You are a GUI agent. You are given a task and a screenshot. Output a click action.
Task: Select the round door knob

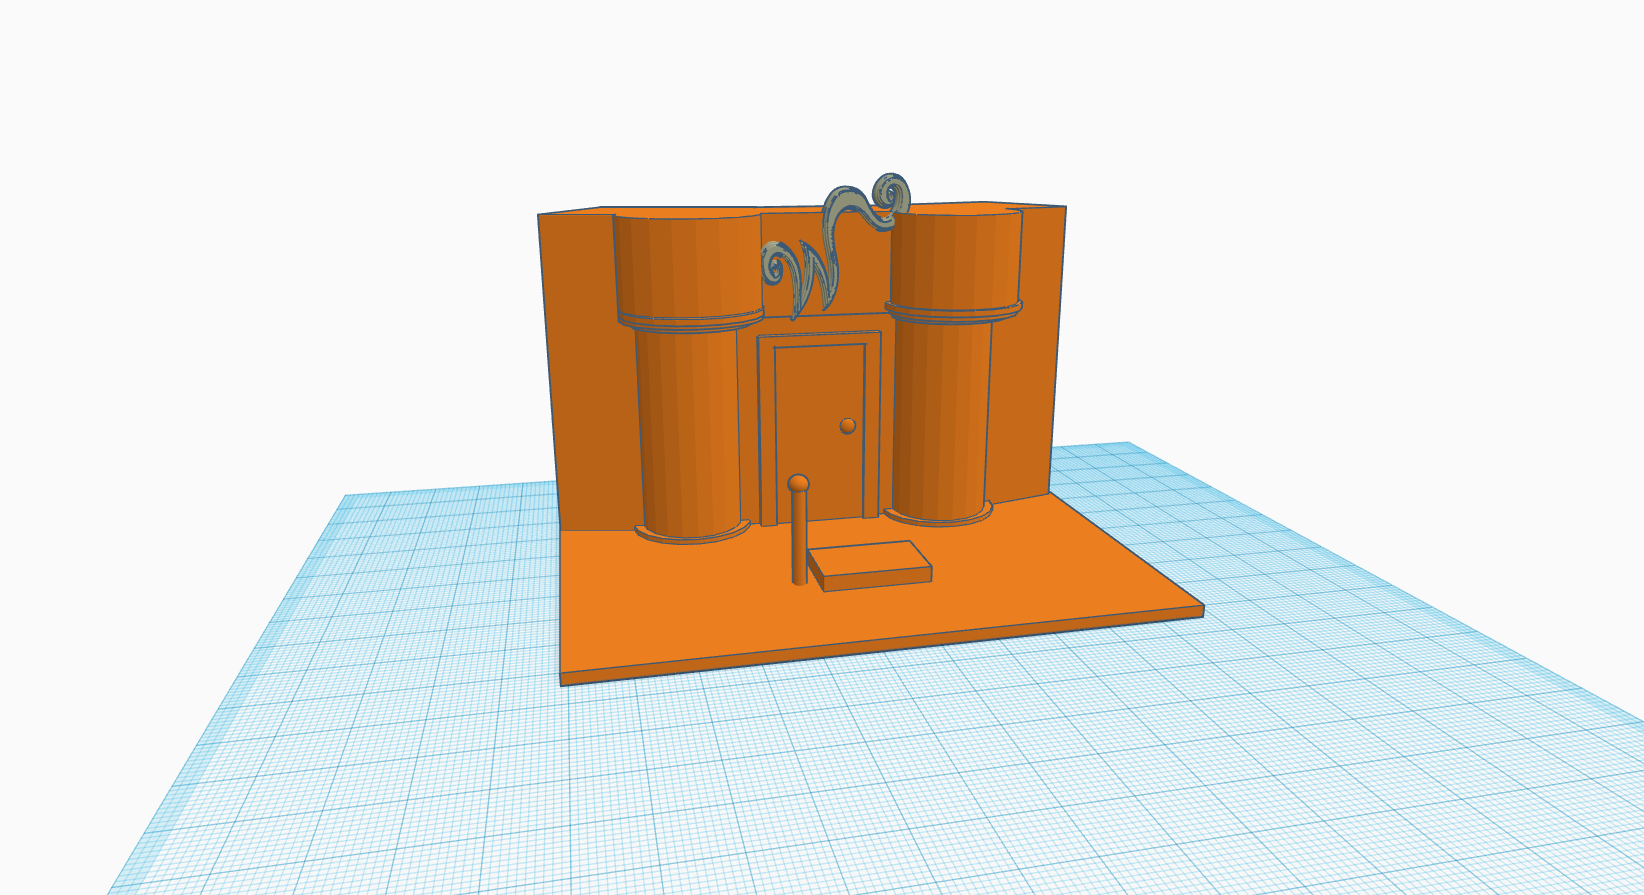[848, 426]
